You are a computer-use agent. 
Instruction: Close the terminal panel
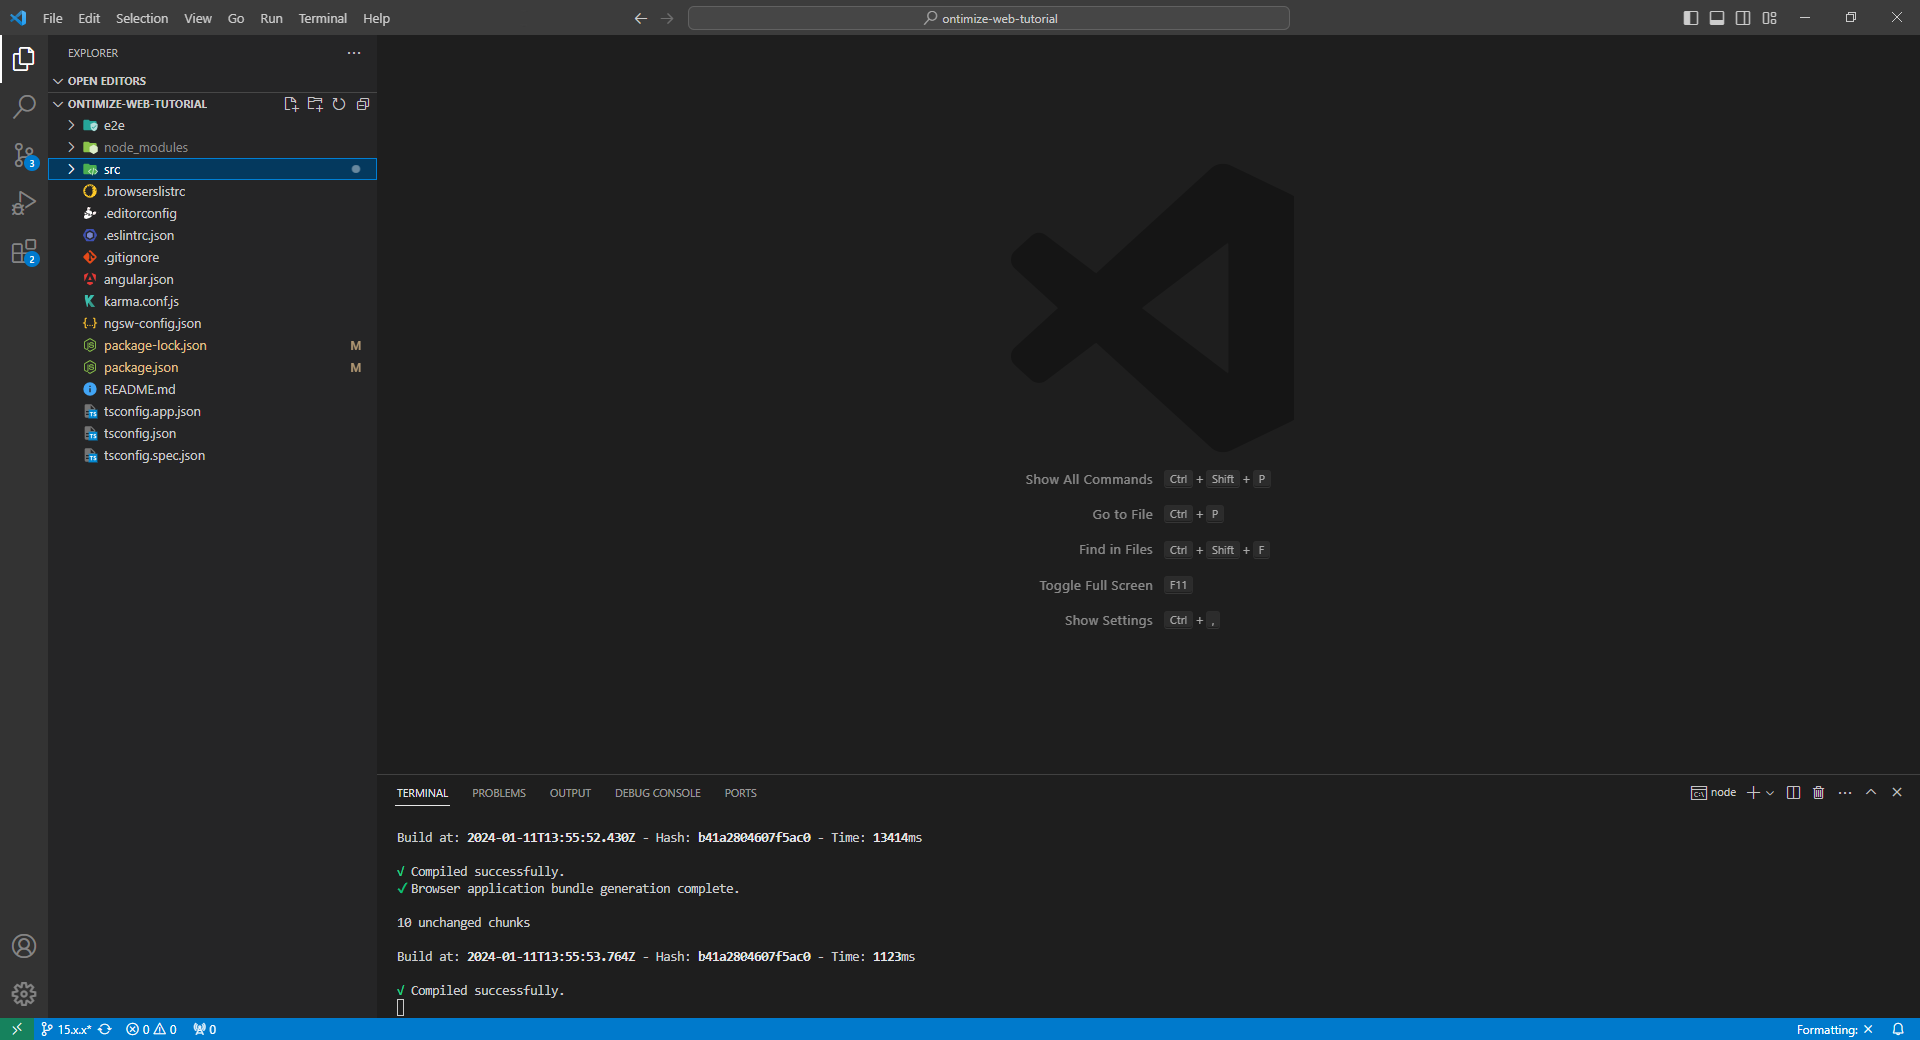[1897, 792]
